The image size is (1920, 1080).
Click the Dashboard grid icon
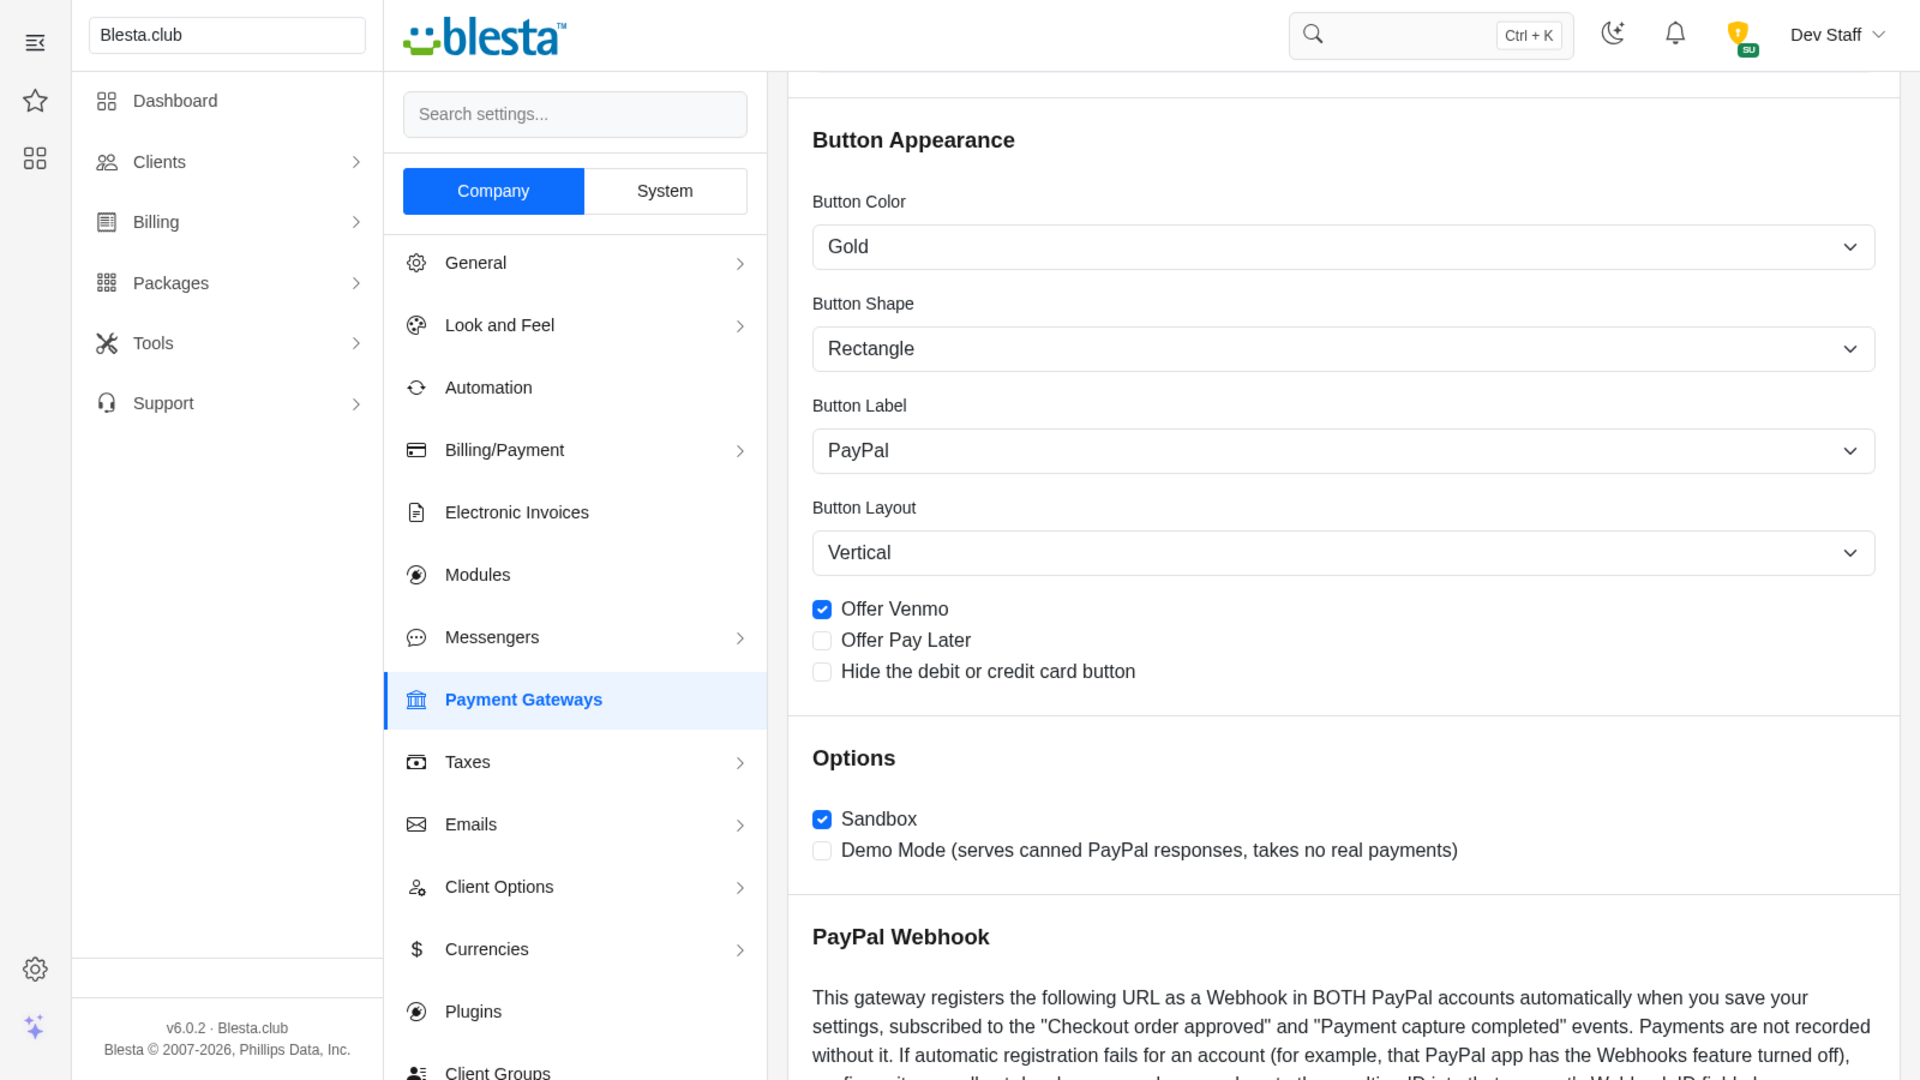click(107, 101)
